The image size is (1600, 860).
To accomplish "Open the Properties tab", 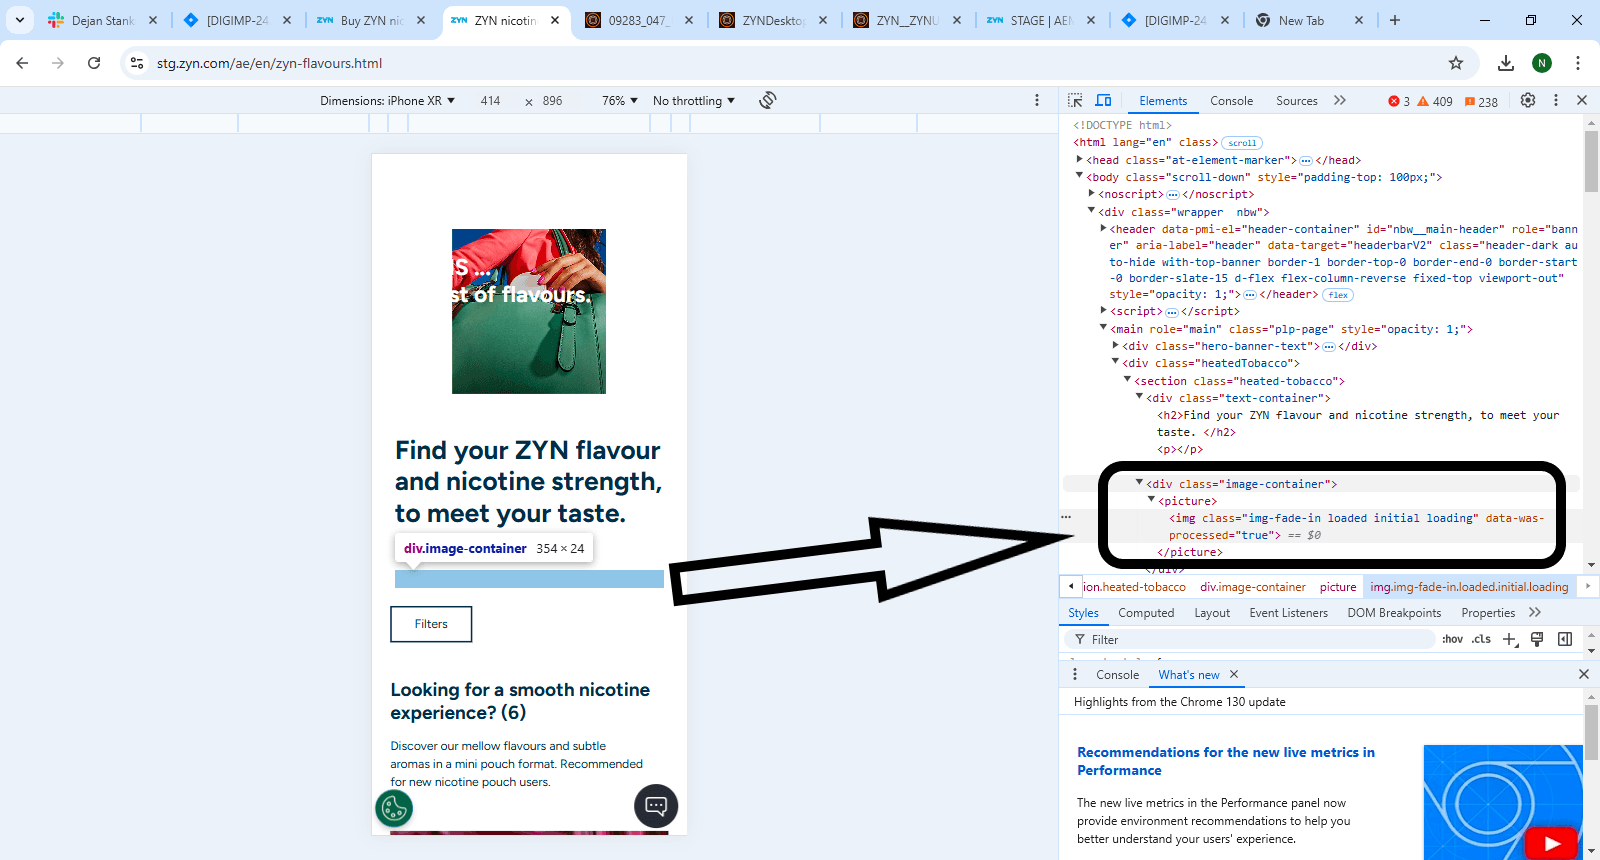I will click(x=1488, y=613).
